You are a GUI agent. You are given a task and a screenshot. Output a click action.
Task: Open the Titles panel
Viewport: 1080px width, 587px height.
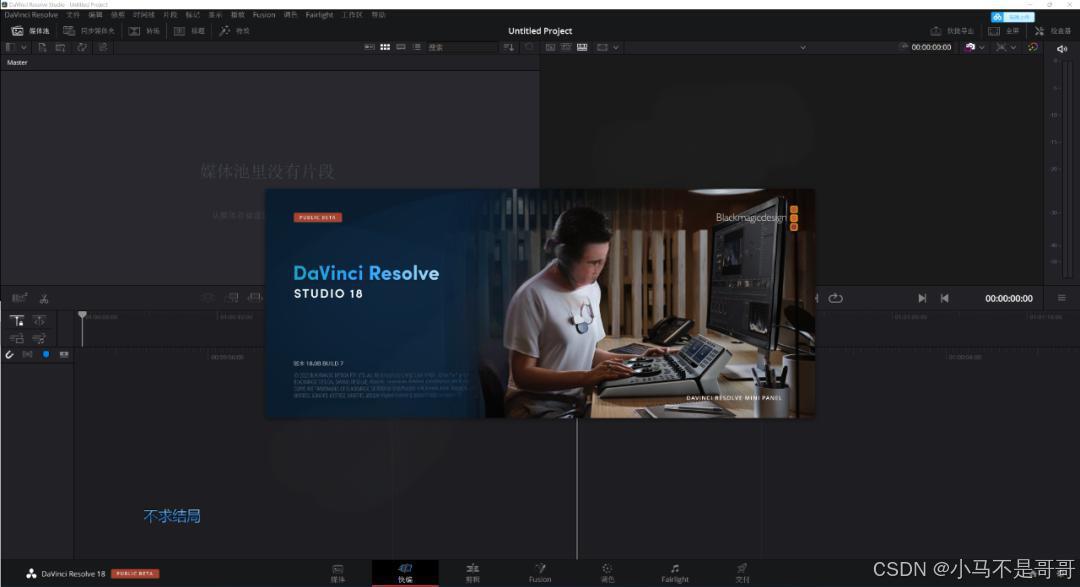point(189,31)
